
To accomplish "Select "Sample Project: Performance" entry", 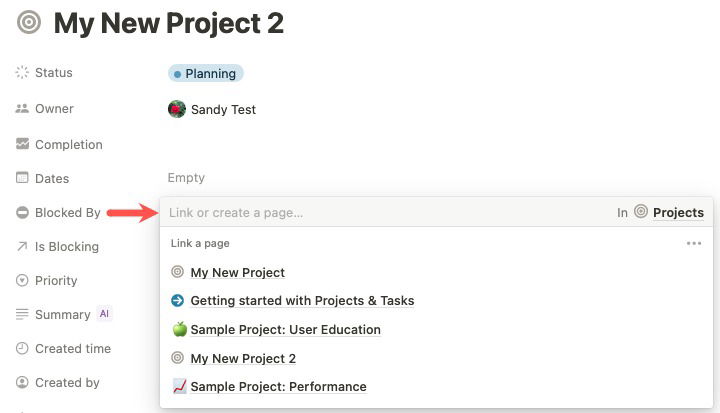I will pyautogui.click(x=278, y=387).
